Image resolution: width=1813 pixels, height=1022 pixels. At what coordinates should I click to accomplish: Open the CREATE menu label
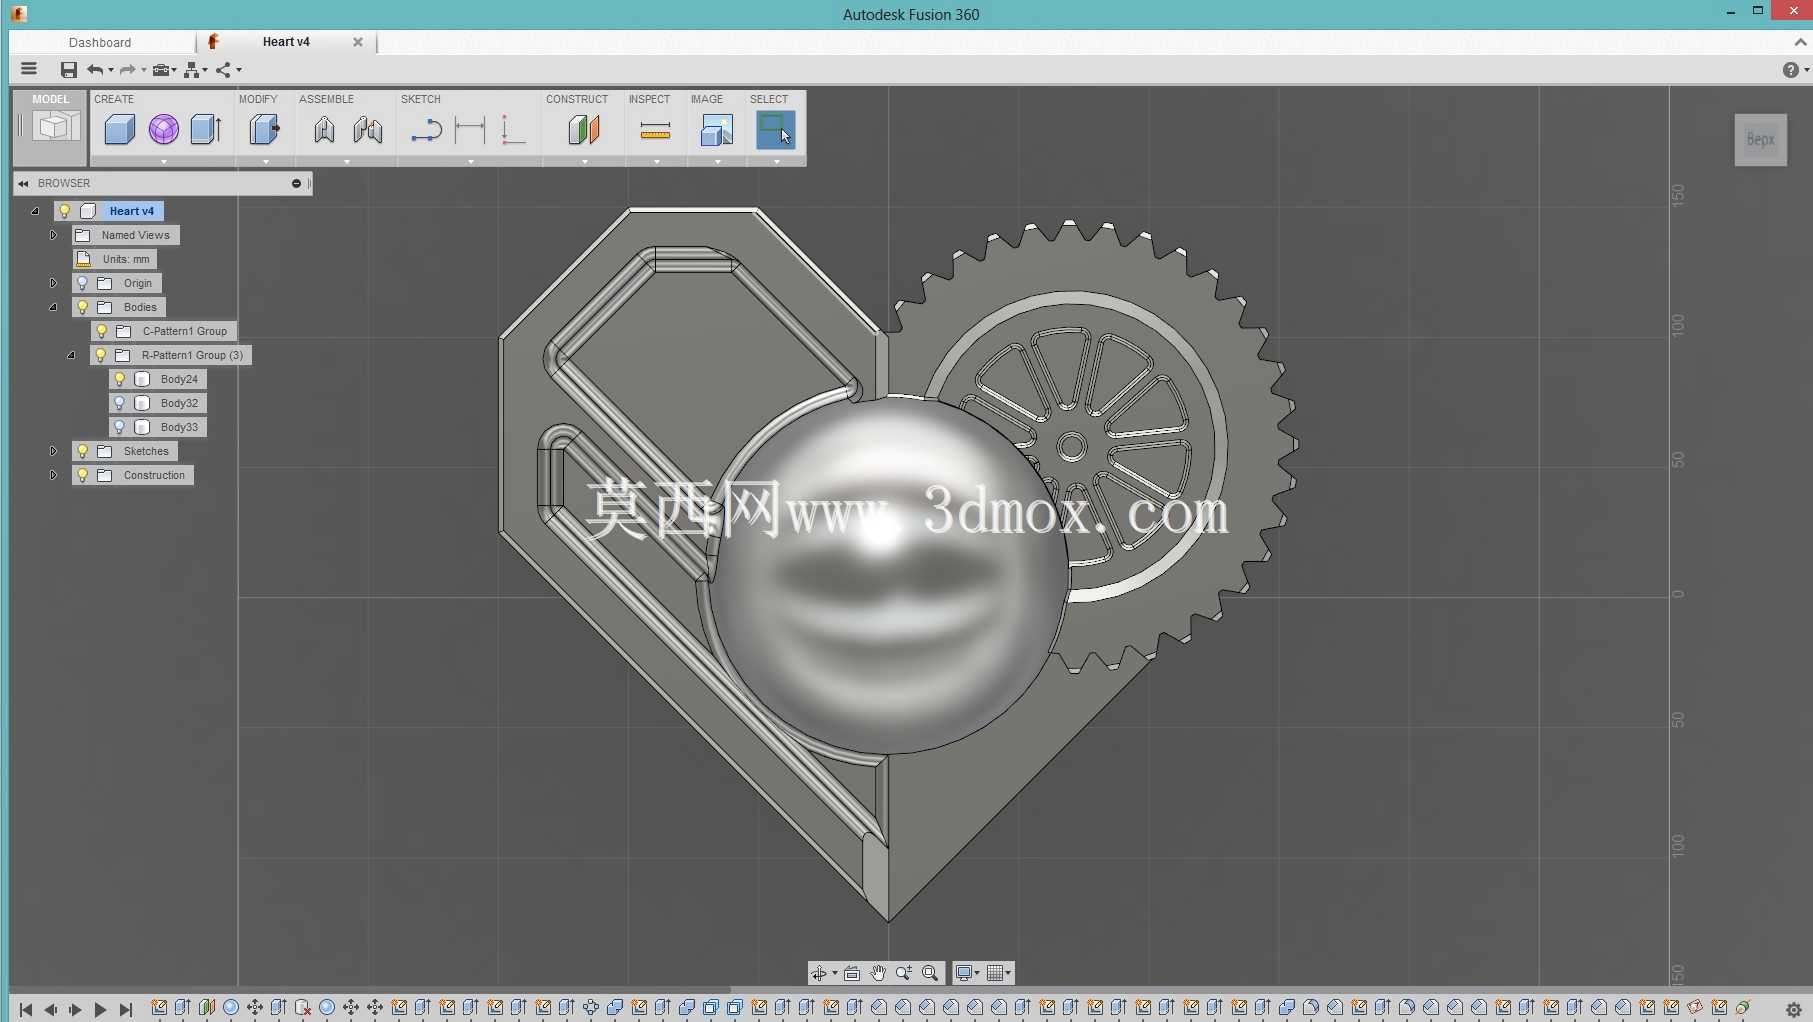114,99
